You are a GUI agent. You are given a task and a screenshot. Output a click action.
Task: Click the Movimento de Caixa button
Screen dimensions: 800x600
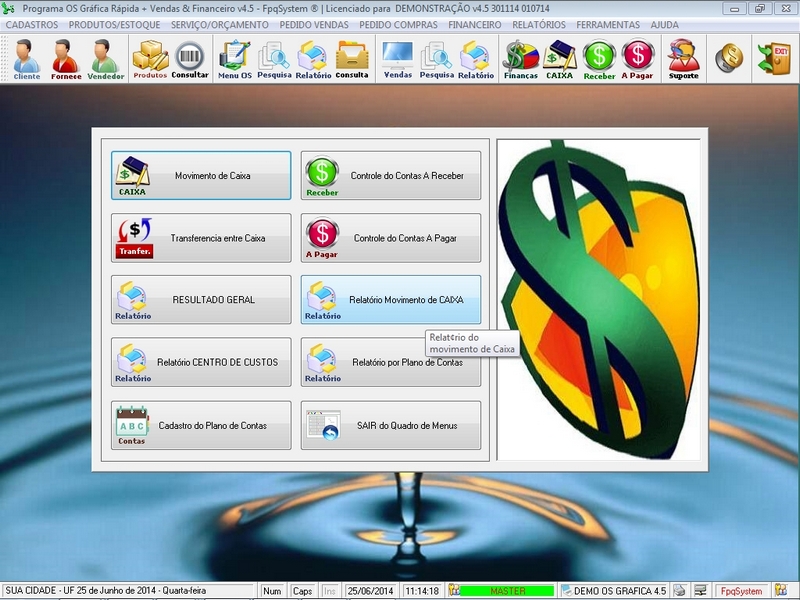coord(201,176)
